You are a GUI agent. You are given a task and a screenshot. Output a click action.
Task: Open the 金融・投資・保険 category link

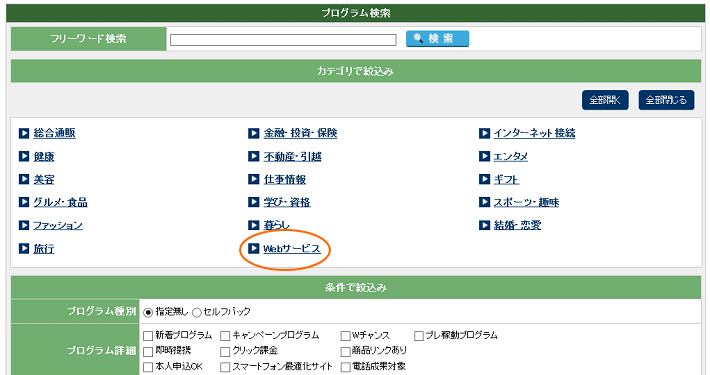point(300,133)
